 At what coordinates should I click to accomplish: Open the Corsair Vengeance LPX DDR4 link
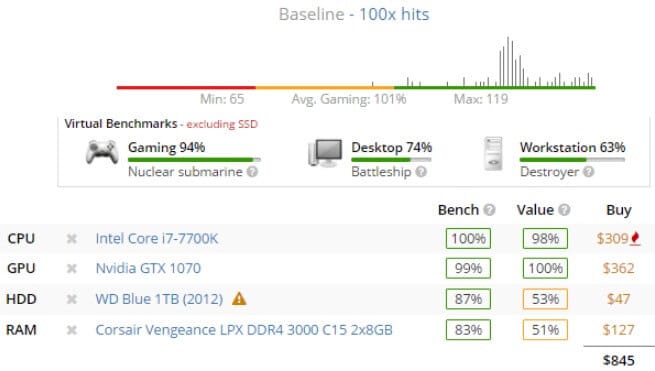[244, 330]
